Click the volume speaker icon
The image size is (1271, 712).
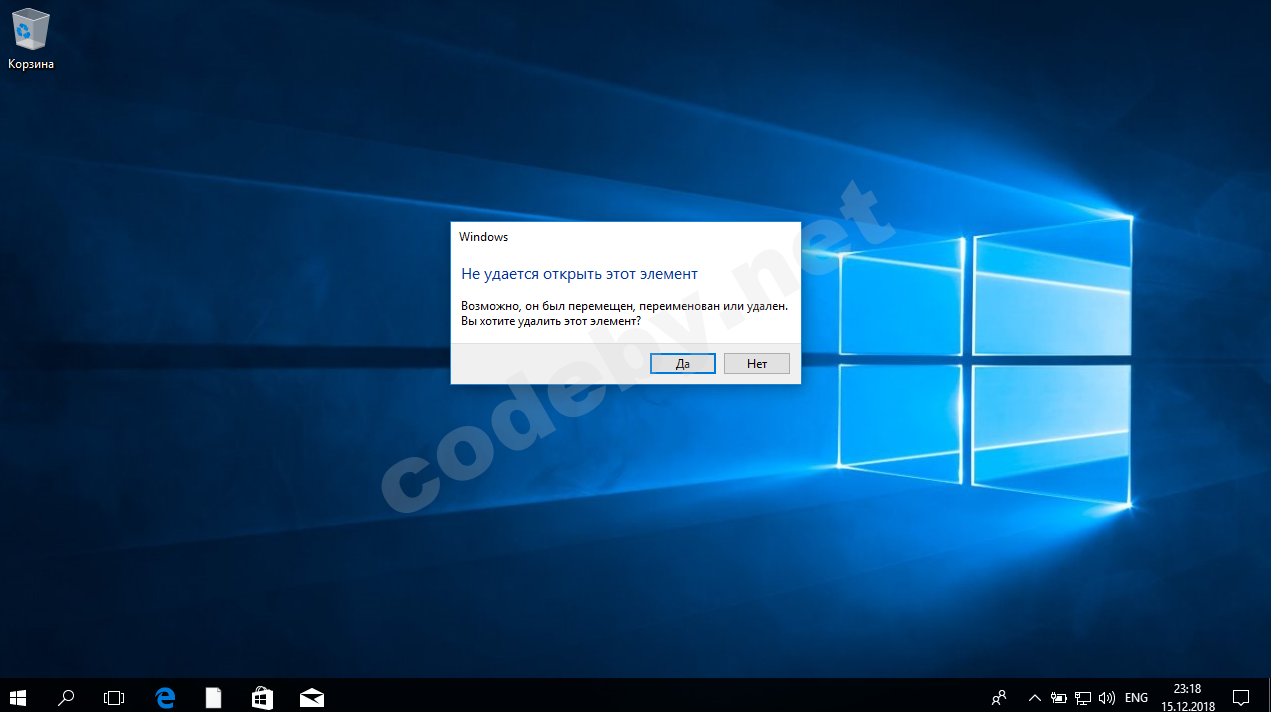[x=1107, y=697]
